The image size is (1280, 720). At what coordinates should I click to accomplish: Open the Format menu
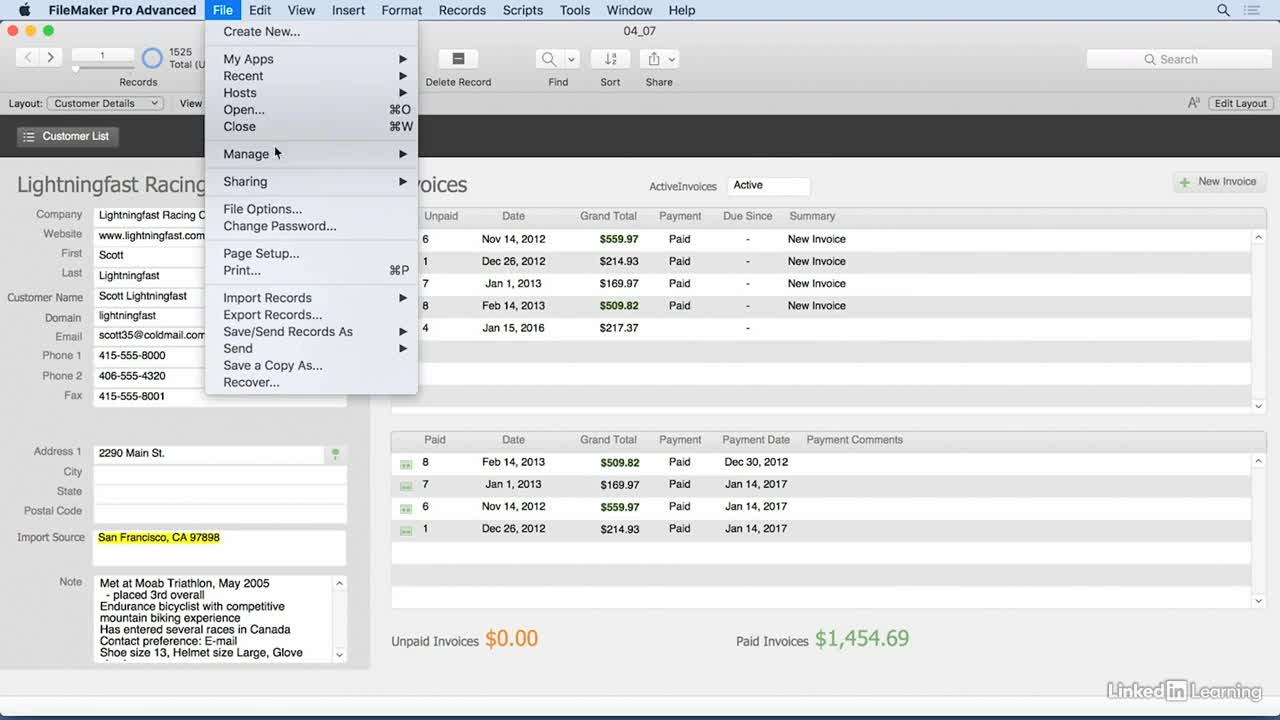(402, 10)
